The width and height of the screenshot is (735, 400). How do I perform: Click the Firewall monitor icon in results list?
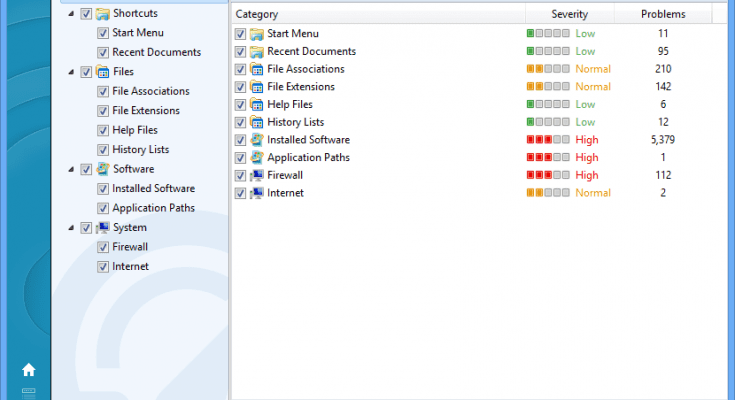[x=257, y=175]
